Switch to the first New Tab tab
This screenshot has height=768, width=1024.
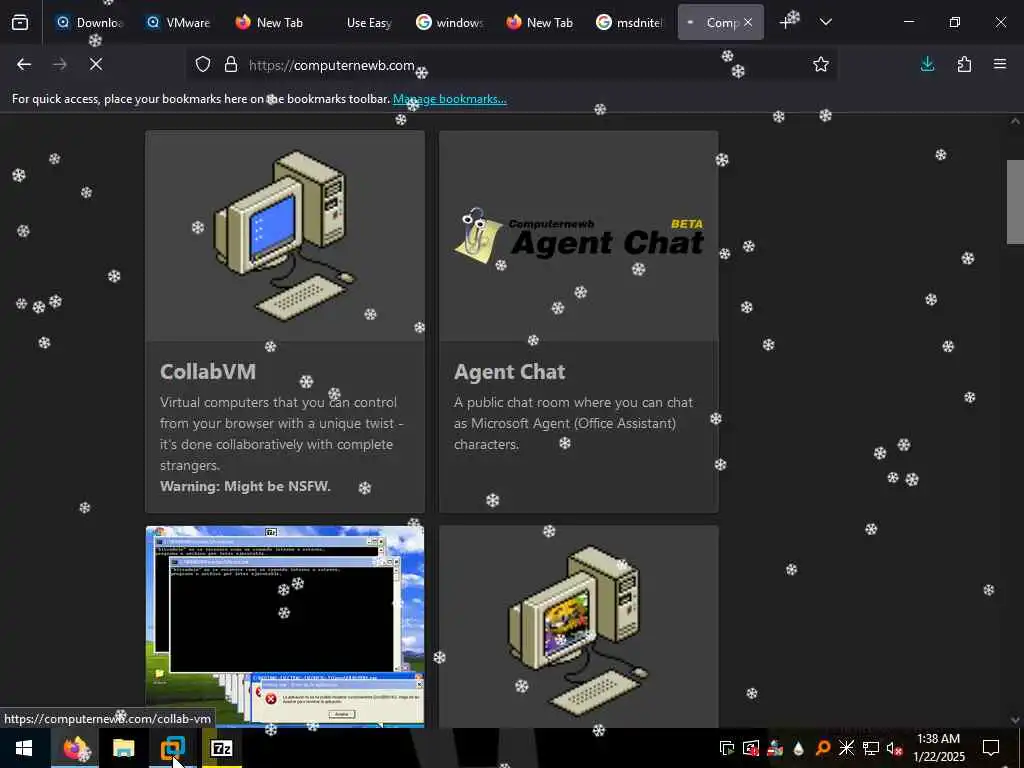[268, 22]
